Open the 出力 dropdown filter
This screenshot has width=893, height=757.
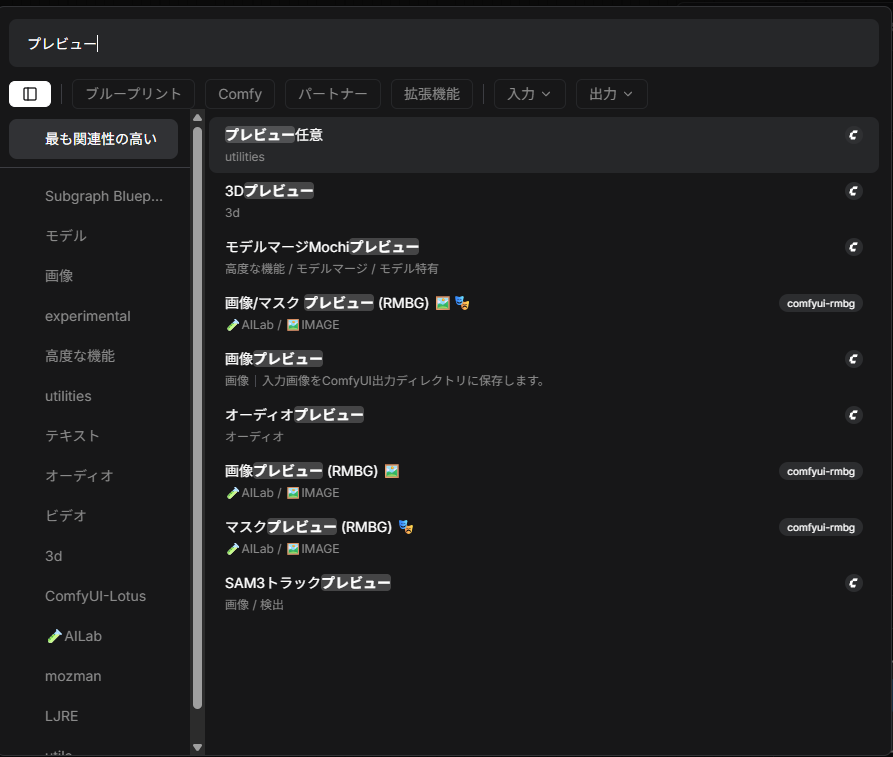pyautogui.click(x=612, y=94)
